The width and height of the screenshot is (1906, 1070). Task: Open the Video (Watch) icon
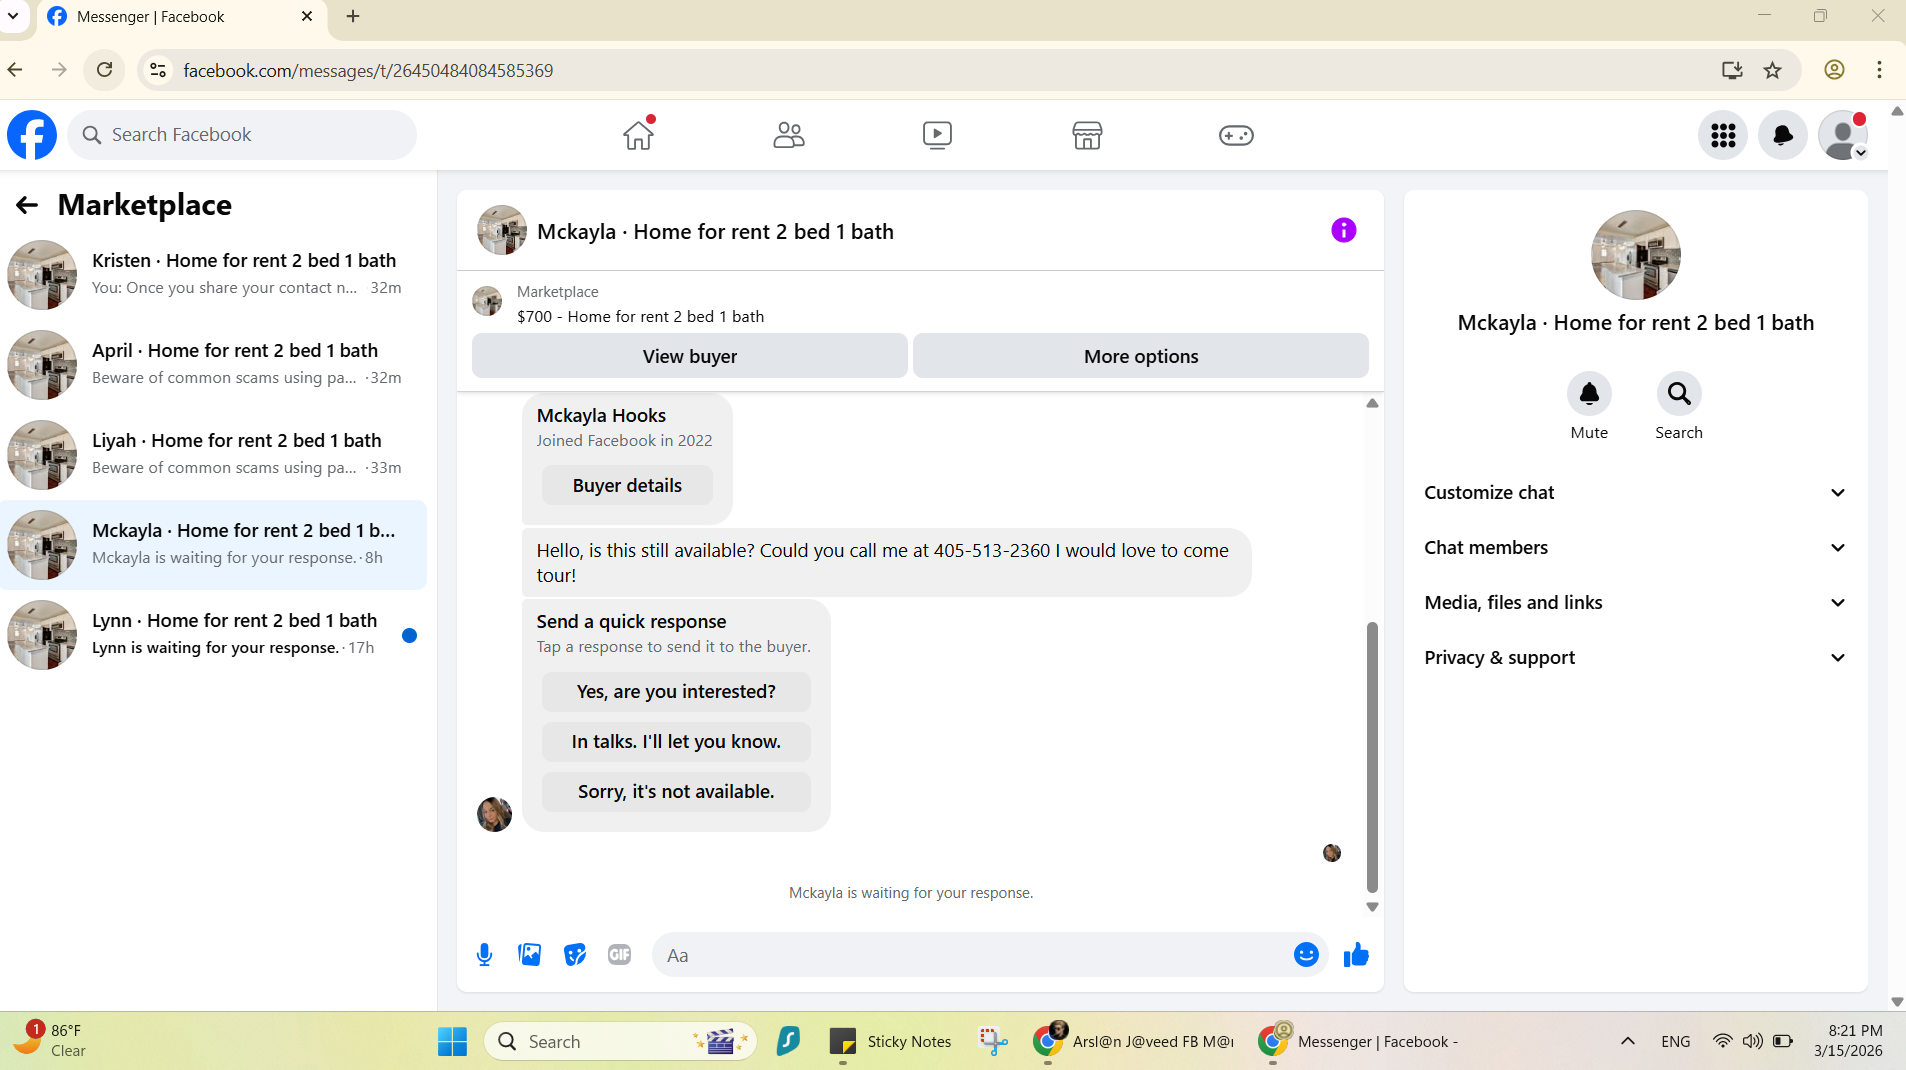point(937,135)
